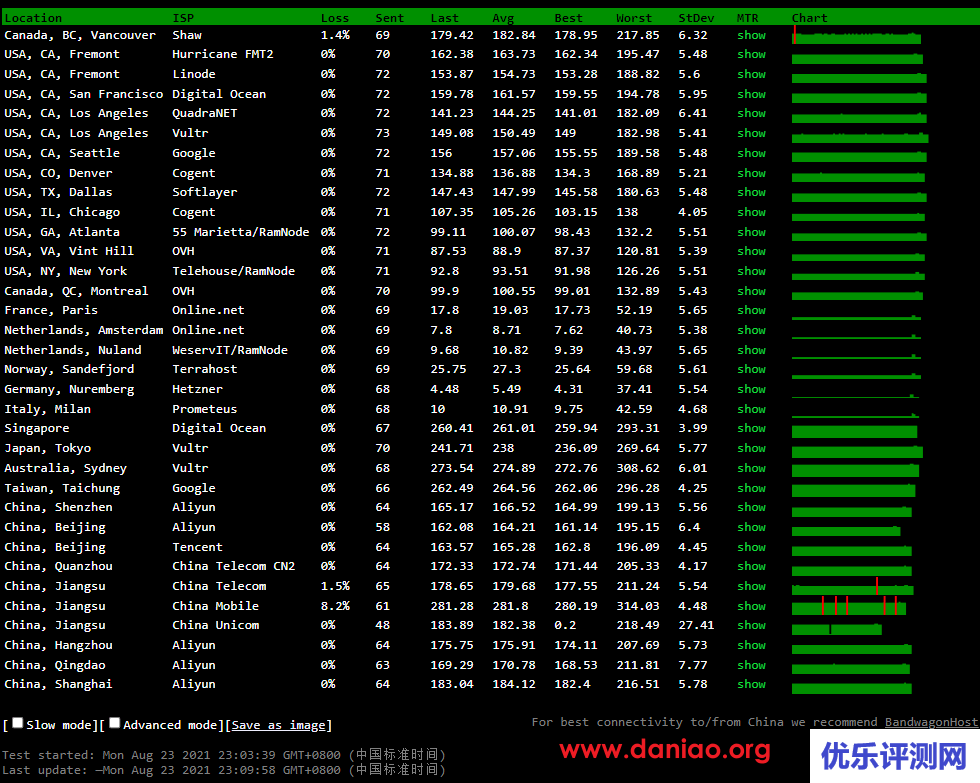Show MTR for Vint Hill OVH row

tap(751, 251)
